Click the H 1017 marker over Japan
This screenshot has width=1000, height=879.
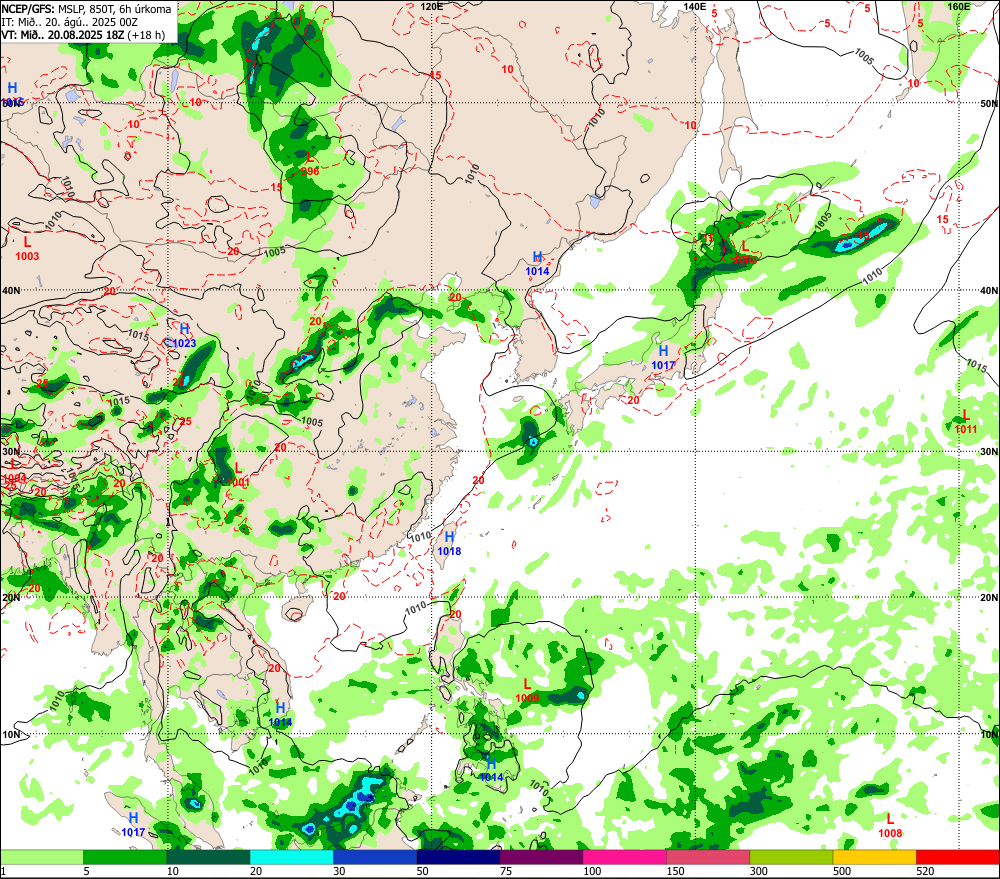pyautogui.click(x=663, y=357)
